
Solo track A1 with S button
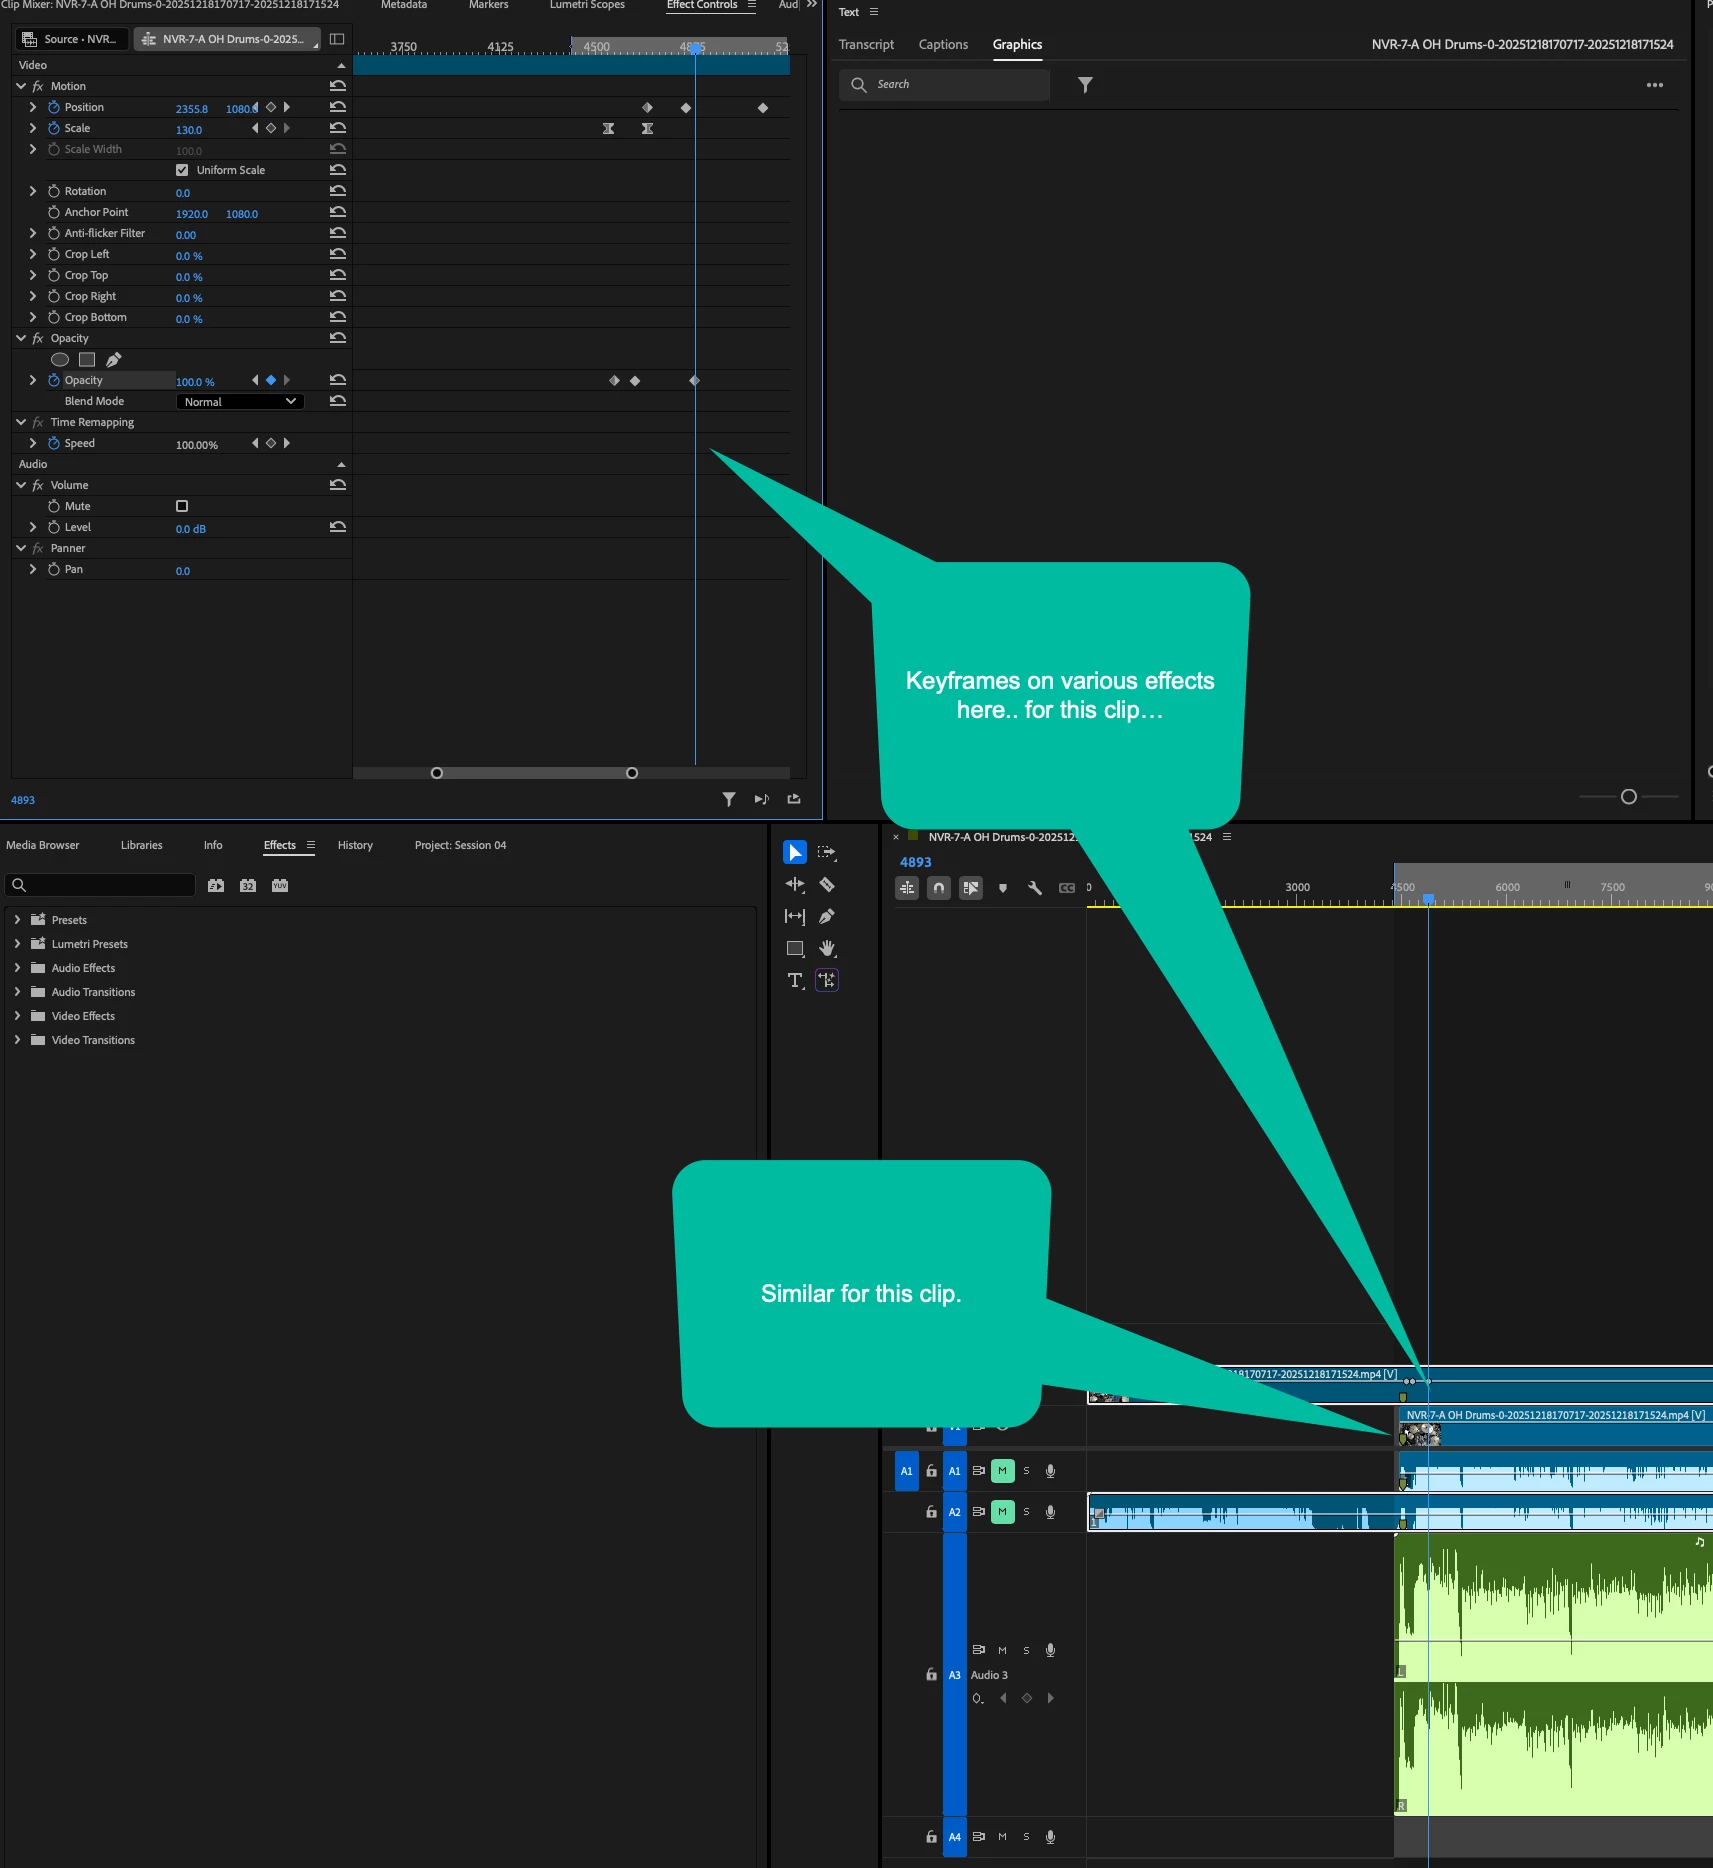coord(1026,1471)
